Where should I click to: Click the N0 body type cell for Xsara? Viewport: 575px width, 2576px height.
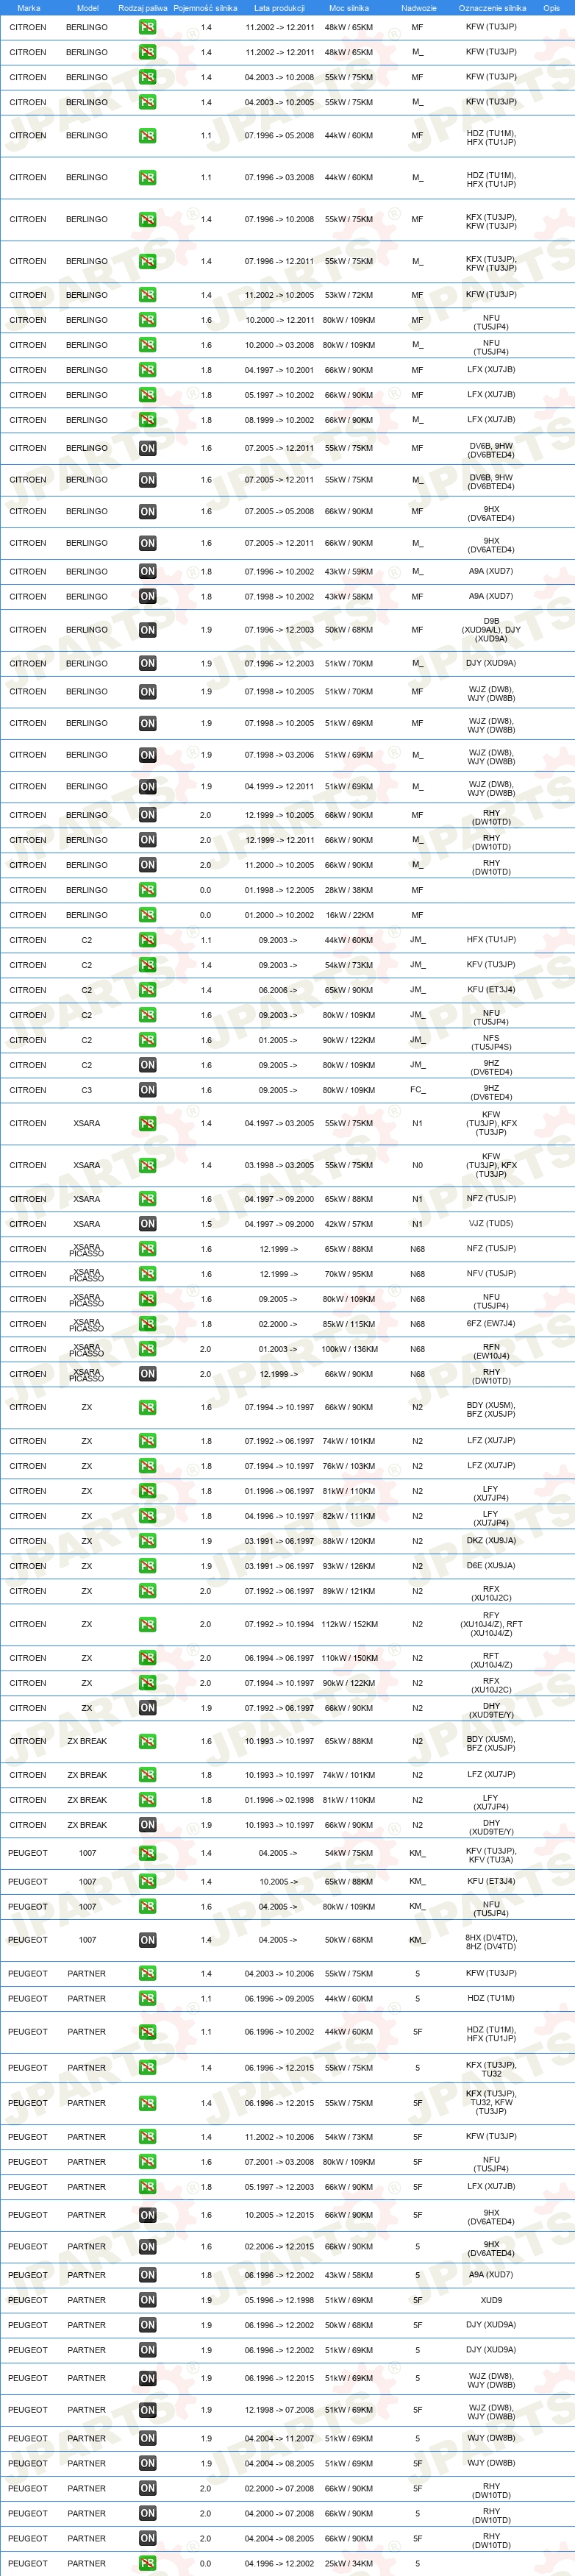pos(417,1165)
